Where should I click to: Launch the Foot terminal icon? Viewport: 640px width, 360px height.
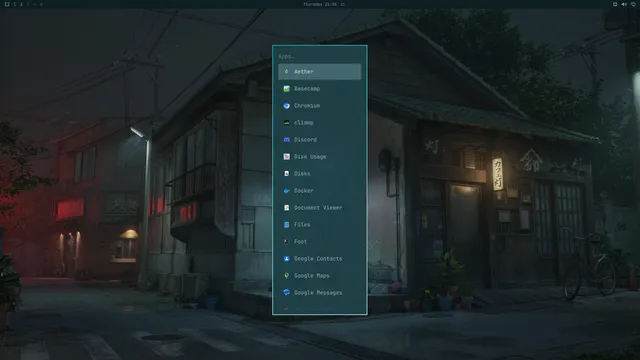pyautogui.click(x=287, y=242)
